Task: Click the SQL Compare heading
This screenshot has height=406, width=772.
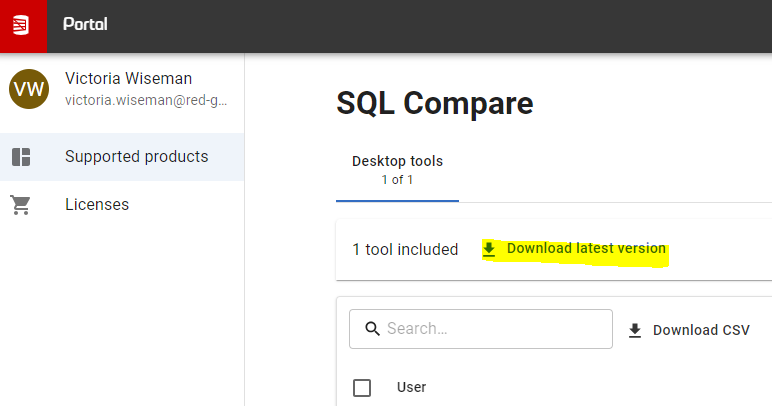Action: 435,104
